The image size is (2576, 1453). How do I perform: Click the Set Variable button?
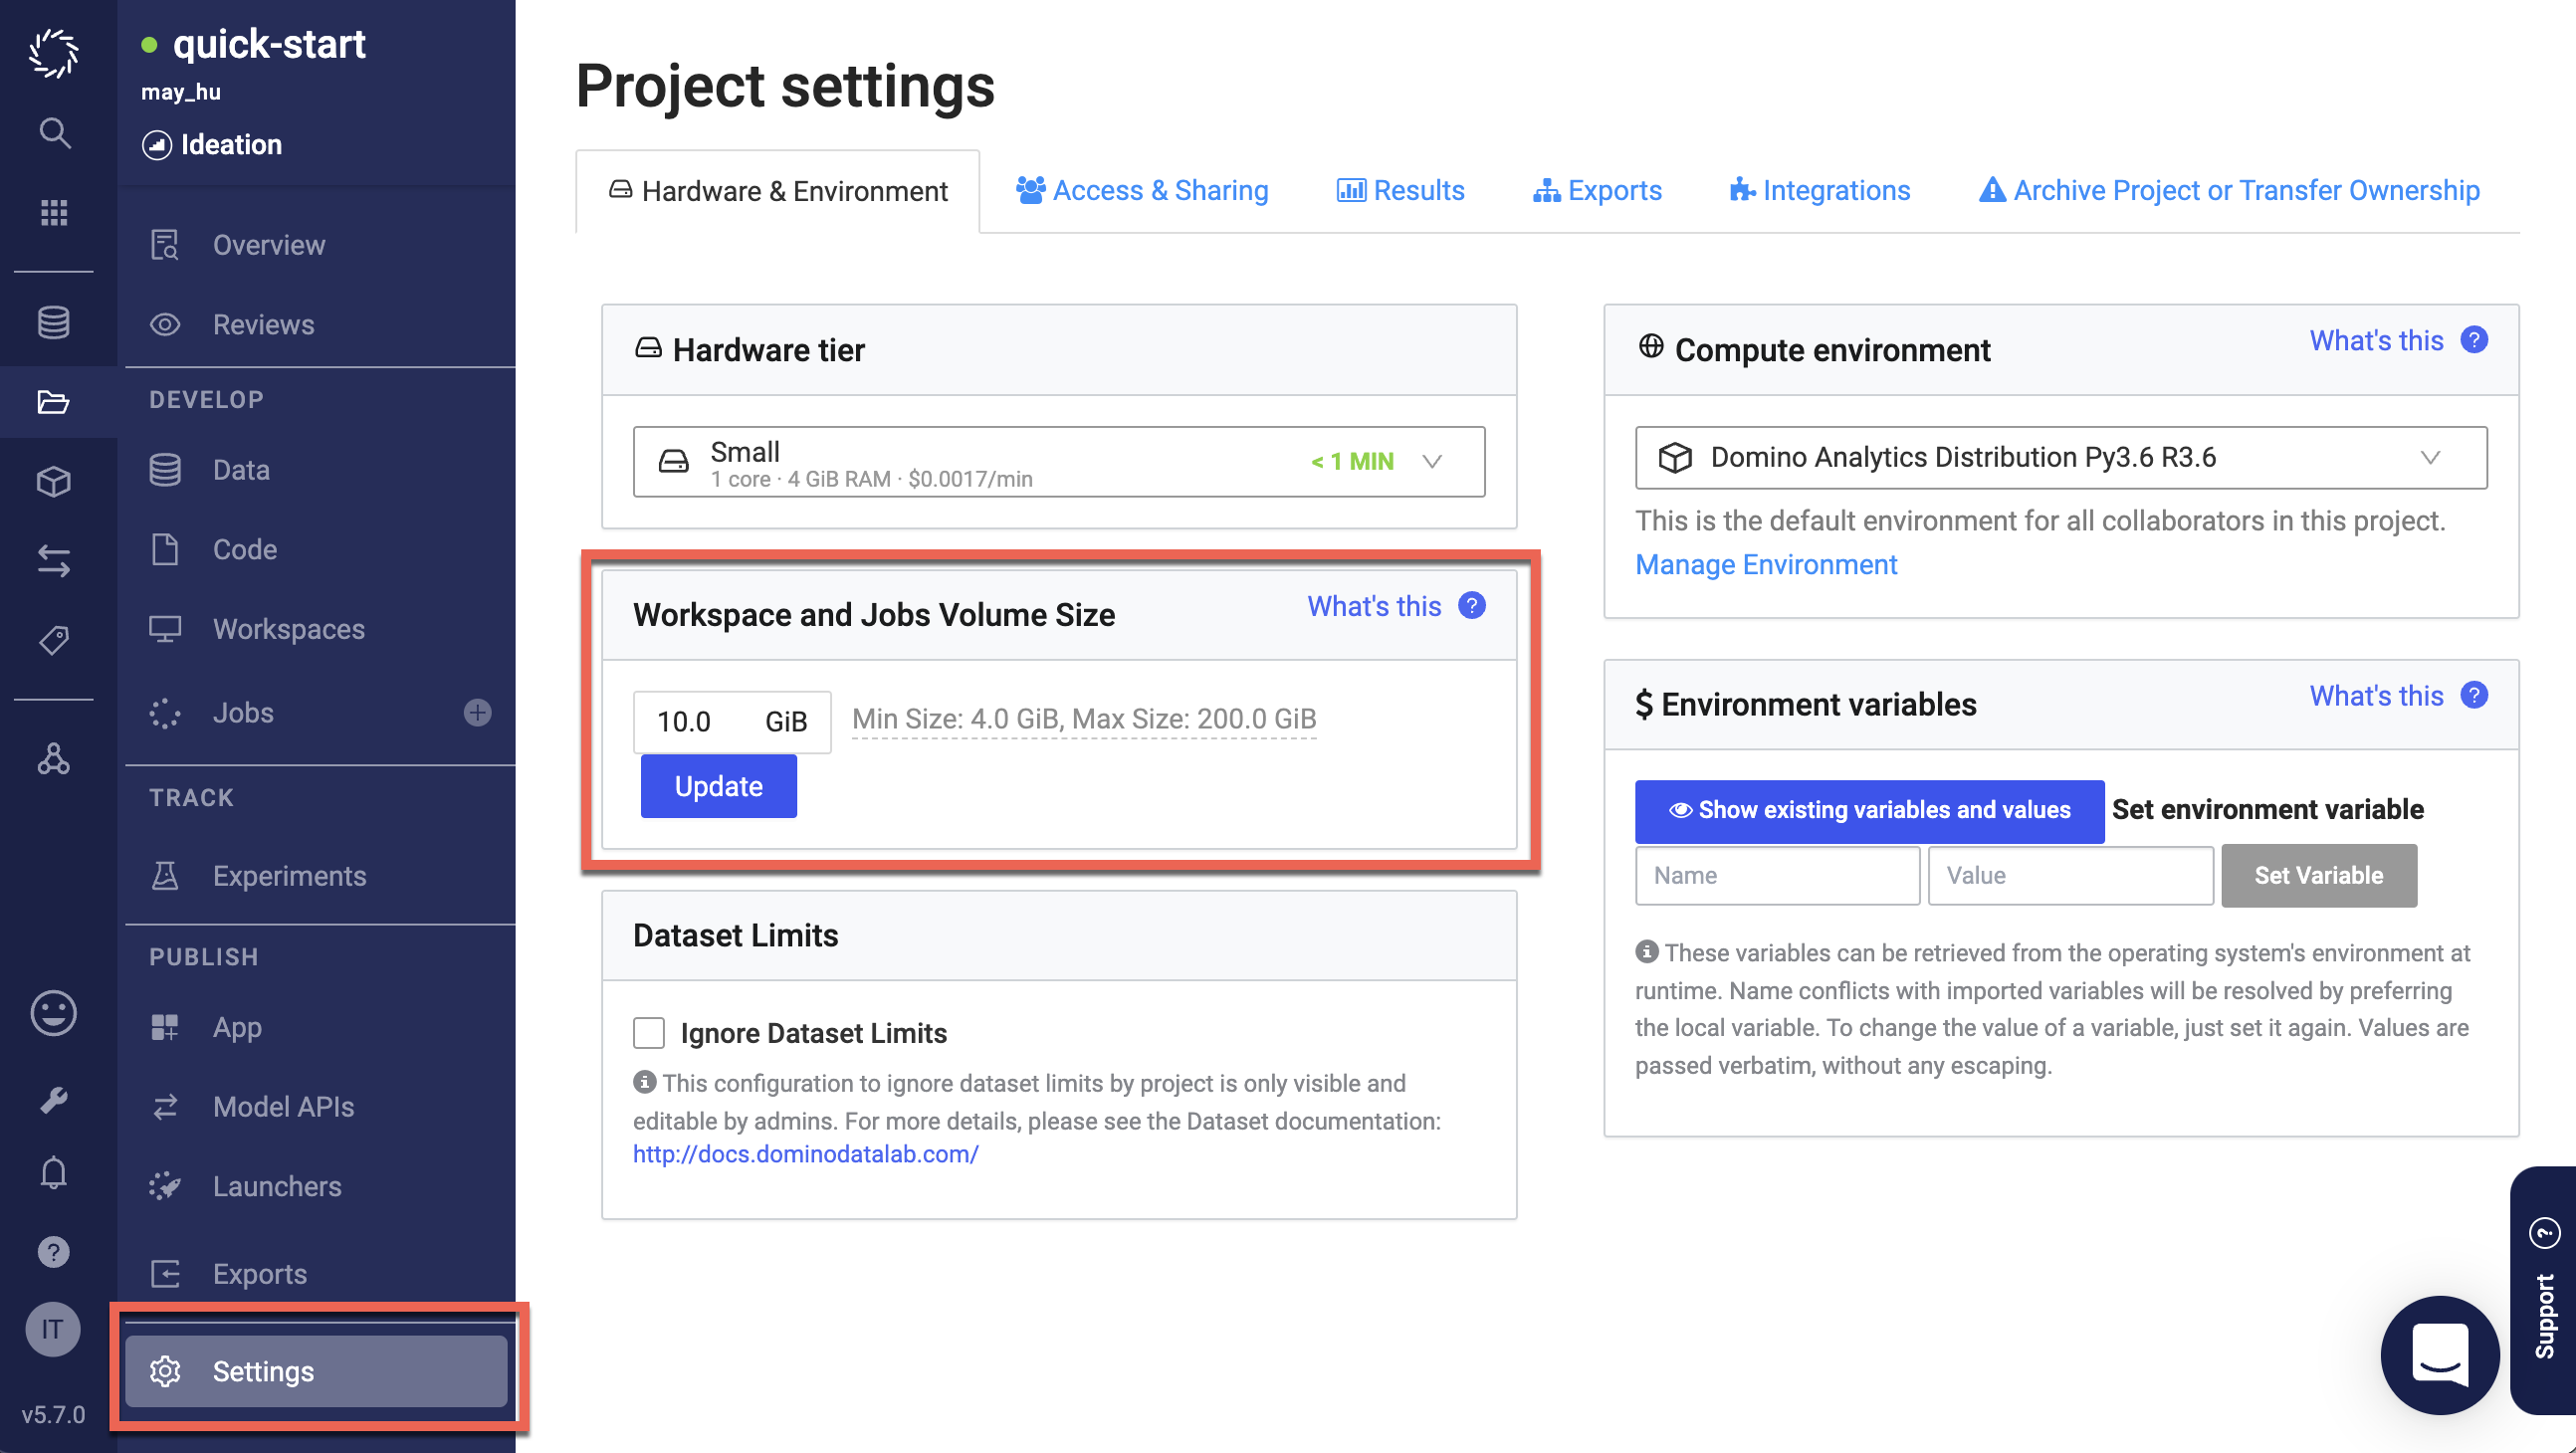click(x=2319, y=874)
